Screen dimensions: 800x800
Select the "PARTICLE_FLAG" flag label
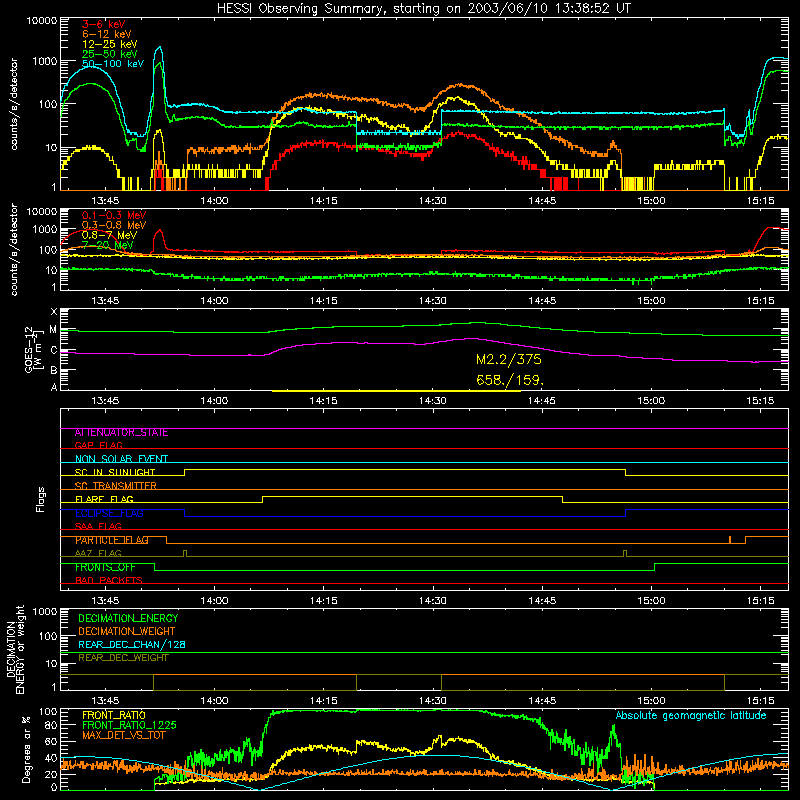[x=112, y=540]
